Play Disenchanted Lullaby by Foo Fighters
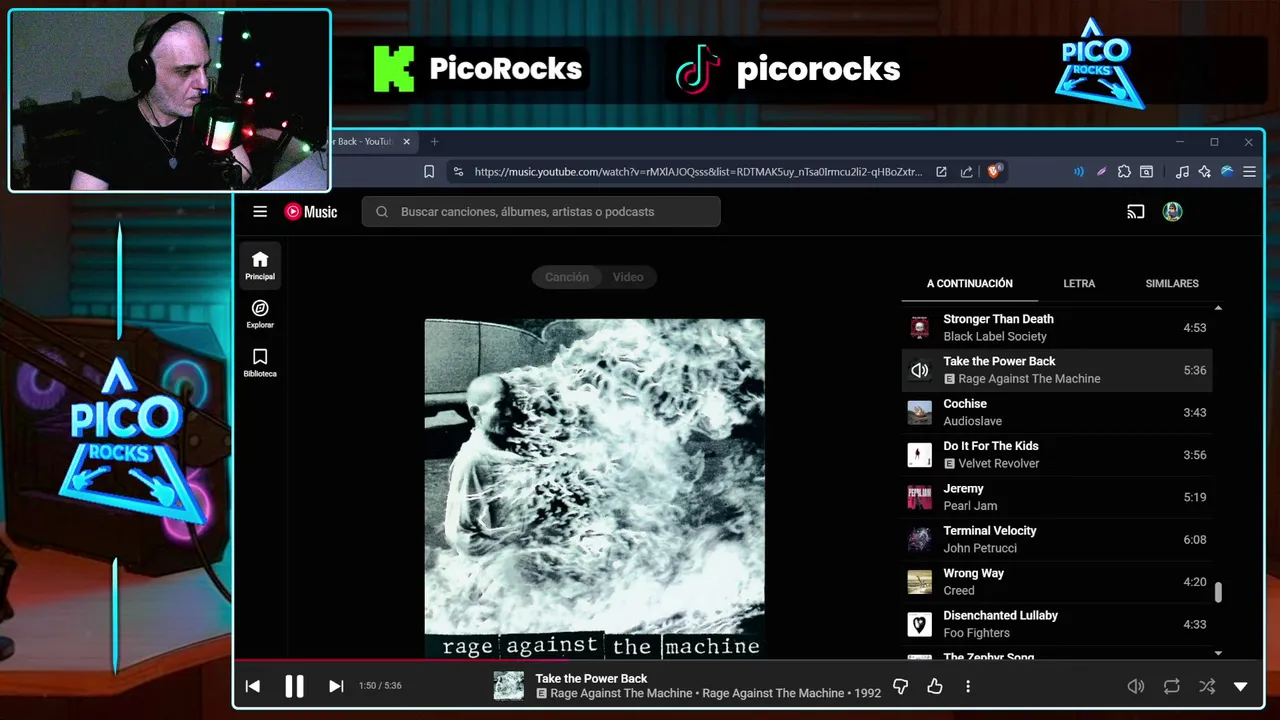 point(1057,624)
